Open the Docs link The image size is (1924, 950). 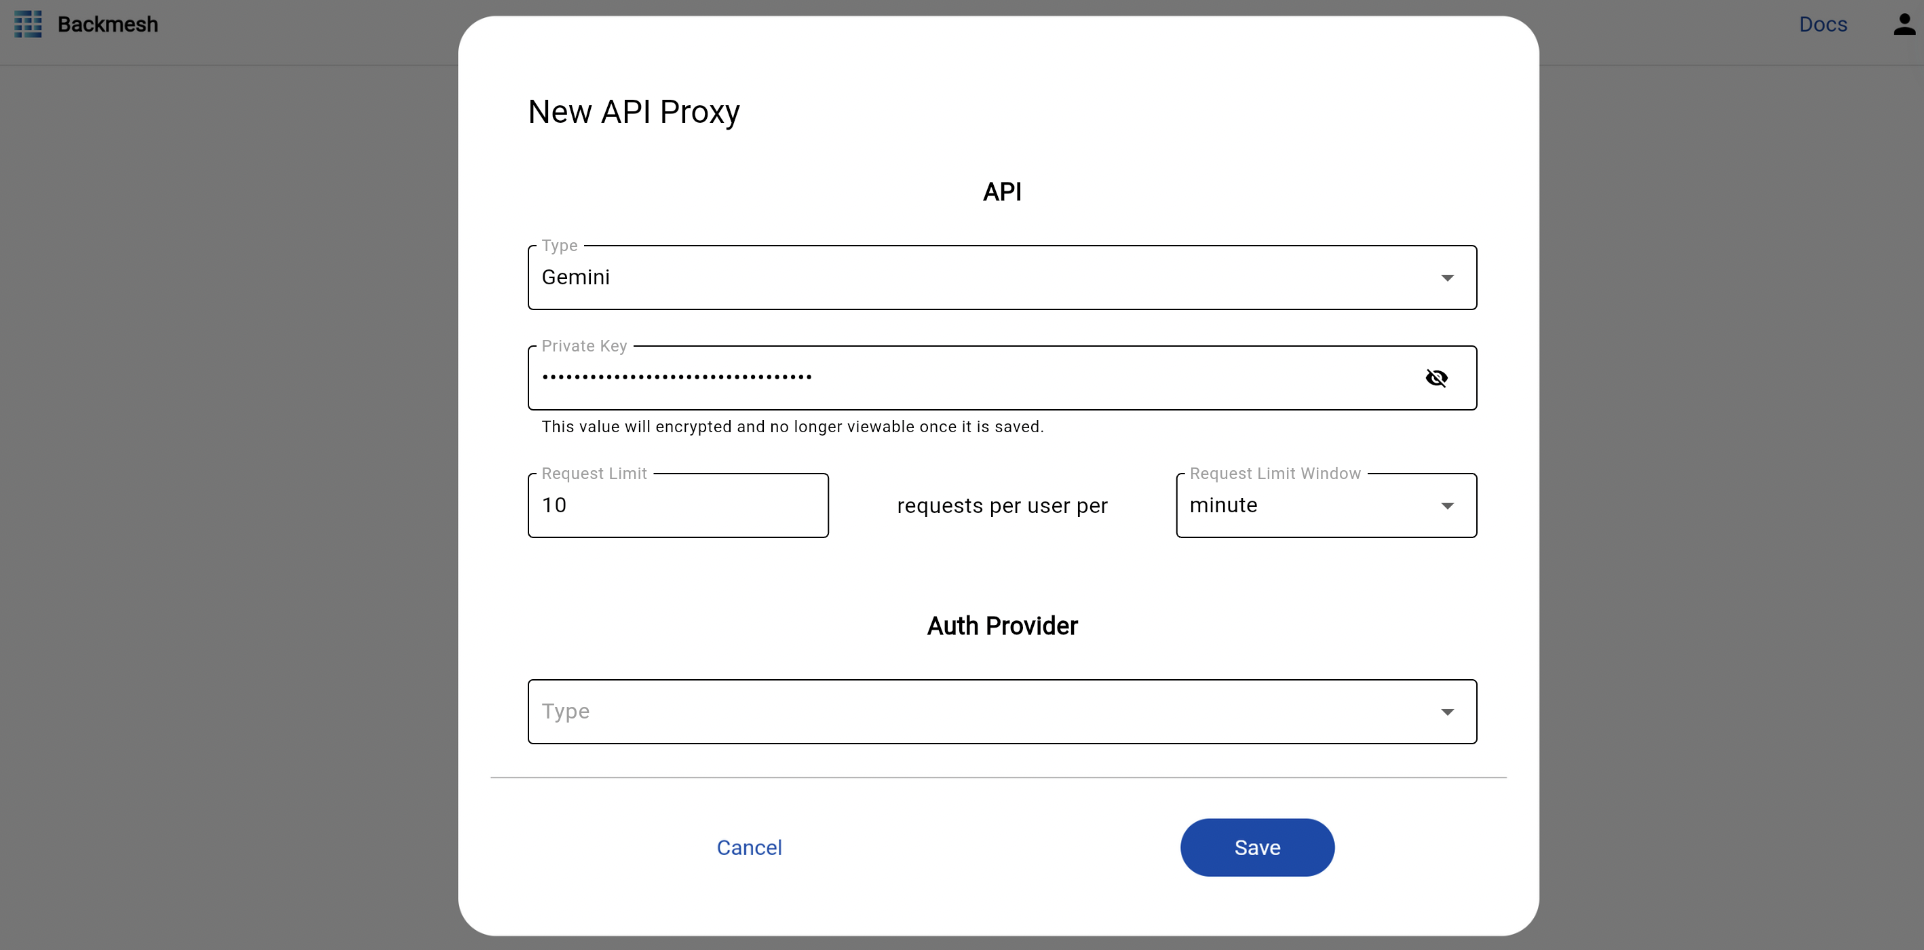pyautogui.click(x=1822, y=24)
